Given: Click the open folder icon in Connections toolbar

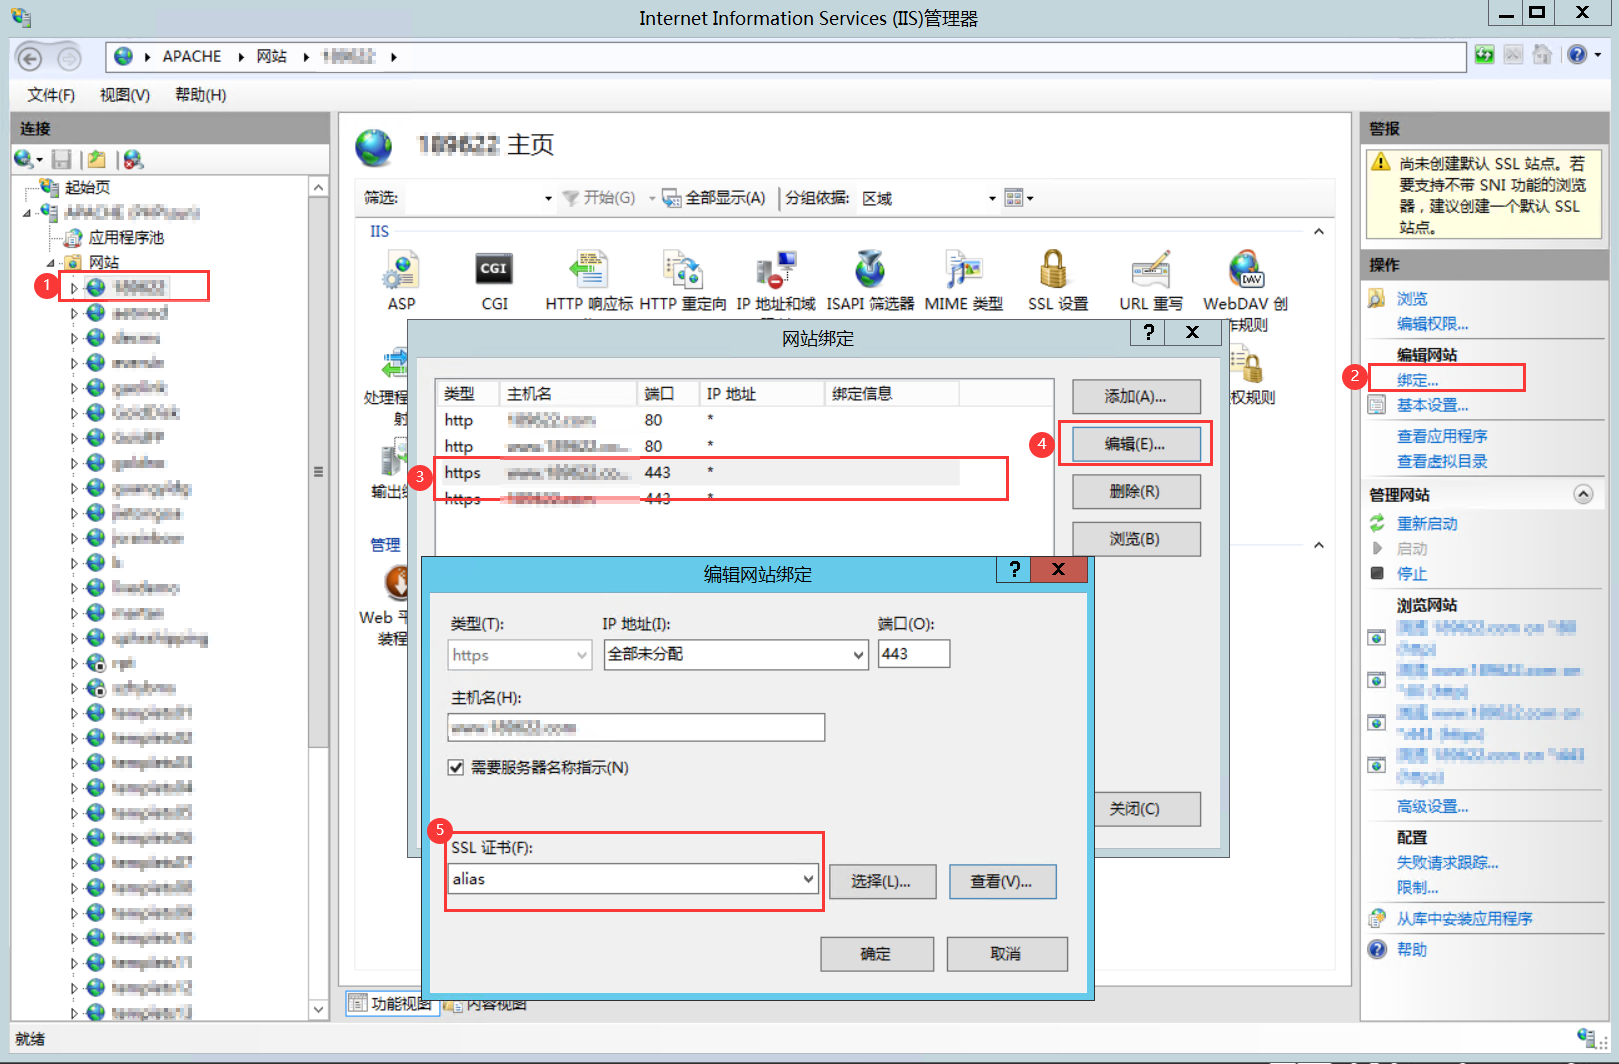Looking at the screenshot, I should click(97, 159).
